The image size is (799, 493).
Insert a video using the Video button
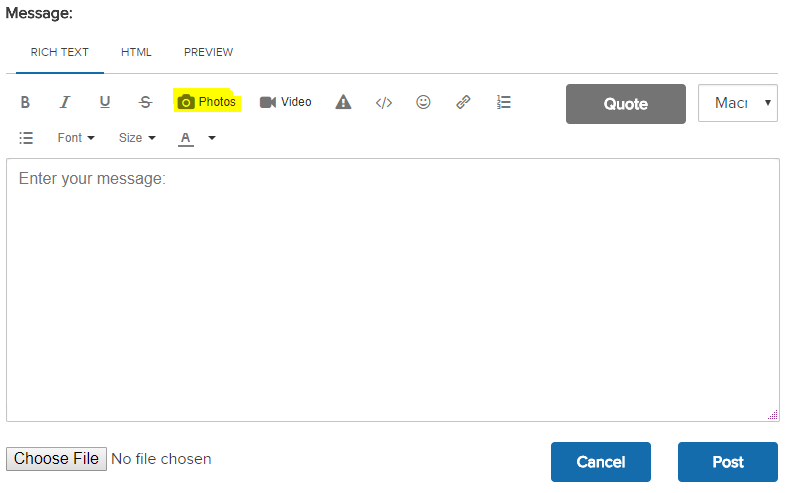pyautogui.click(x=286, y=102)
